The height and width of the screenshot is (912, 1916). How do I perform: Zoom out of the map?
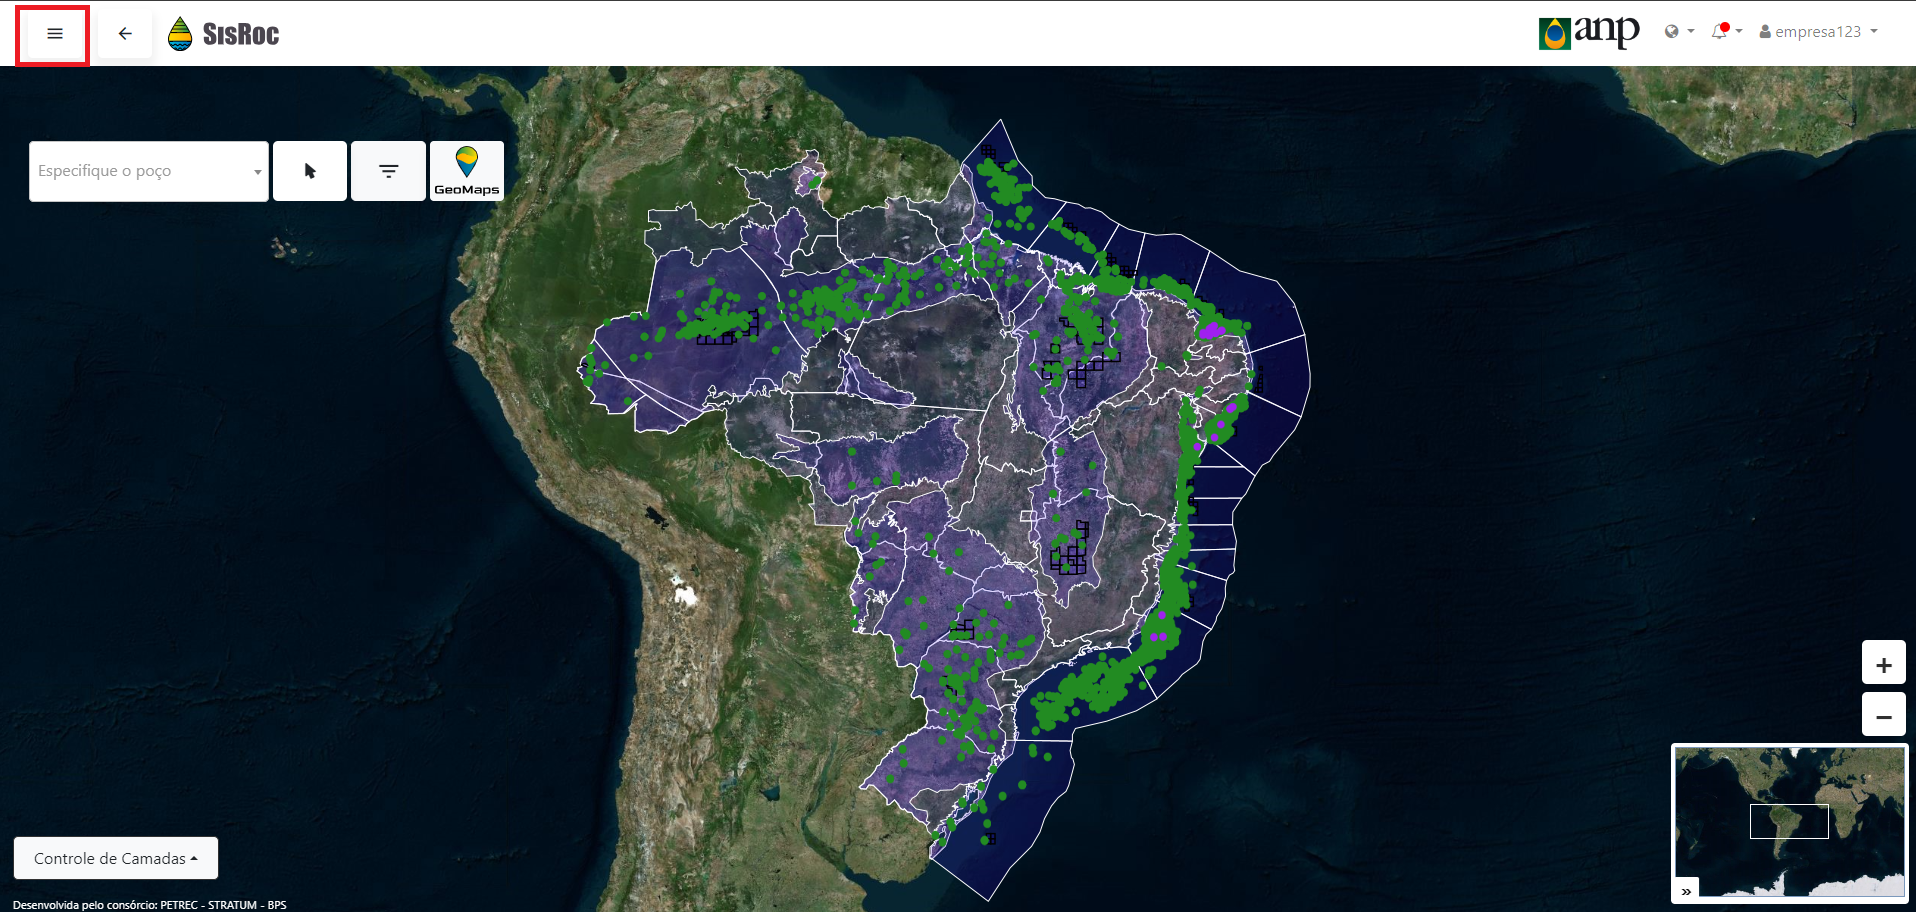point(1883,716)
